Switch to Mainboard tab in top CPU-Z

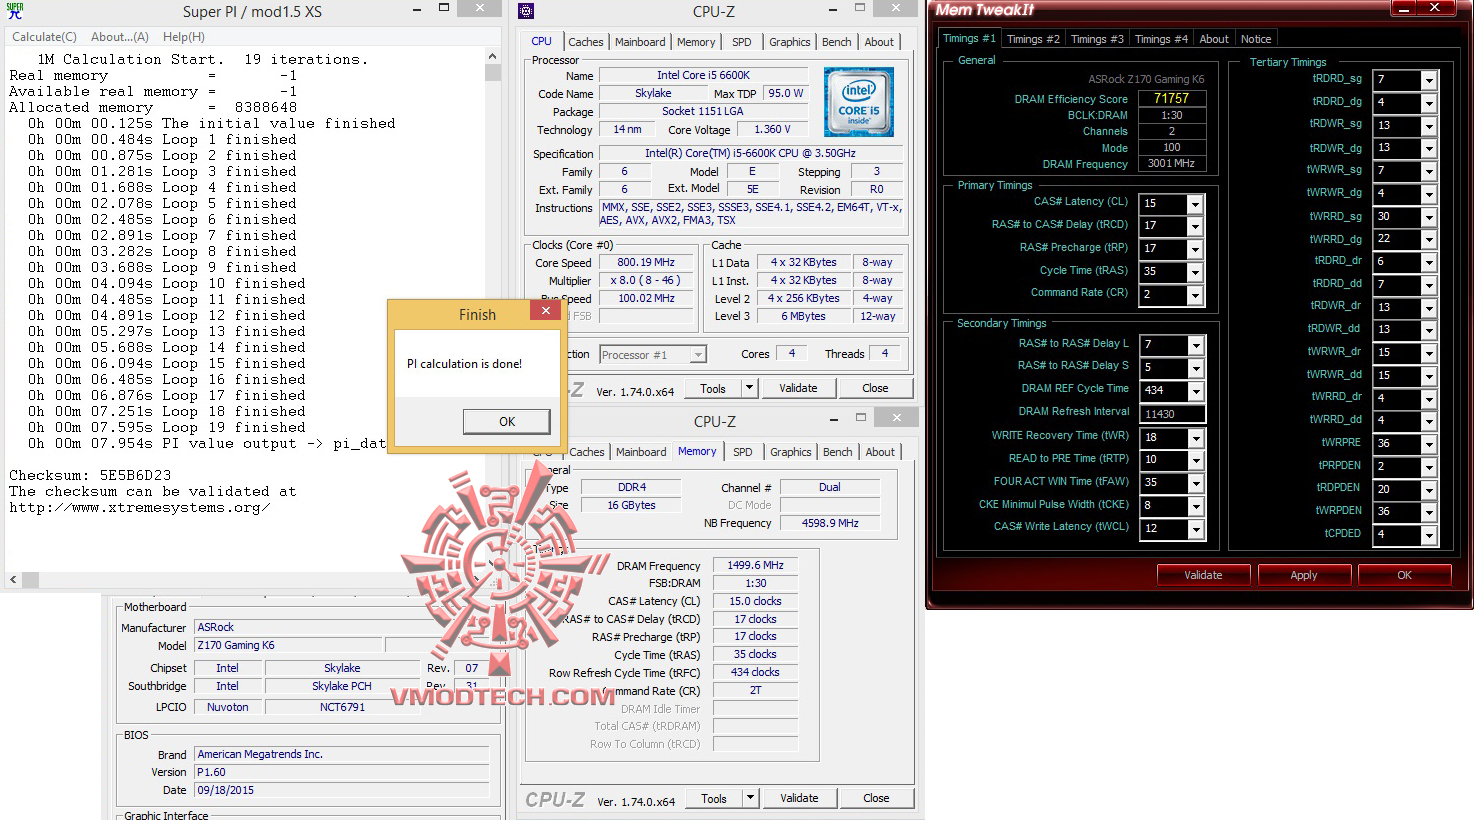click(x=640, y=42)
